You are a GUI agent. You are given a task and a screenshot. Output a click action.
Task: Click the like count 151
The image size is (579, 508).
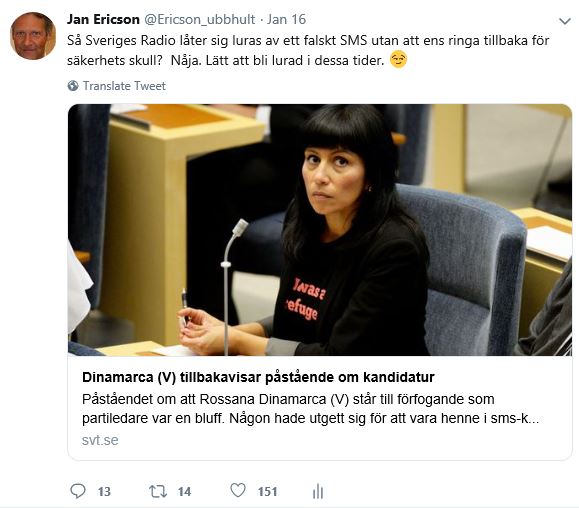coord(267,492)
